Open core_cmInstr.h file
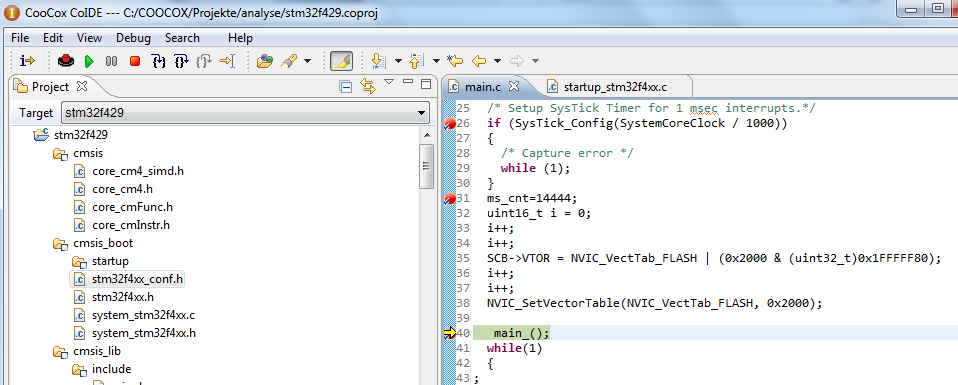958x385 pixels. pyautogui.click(x=131, y=225)
